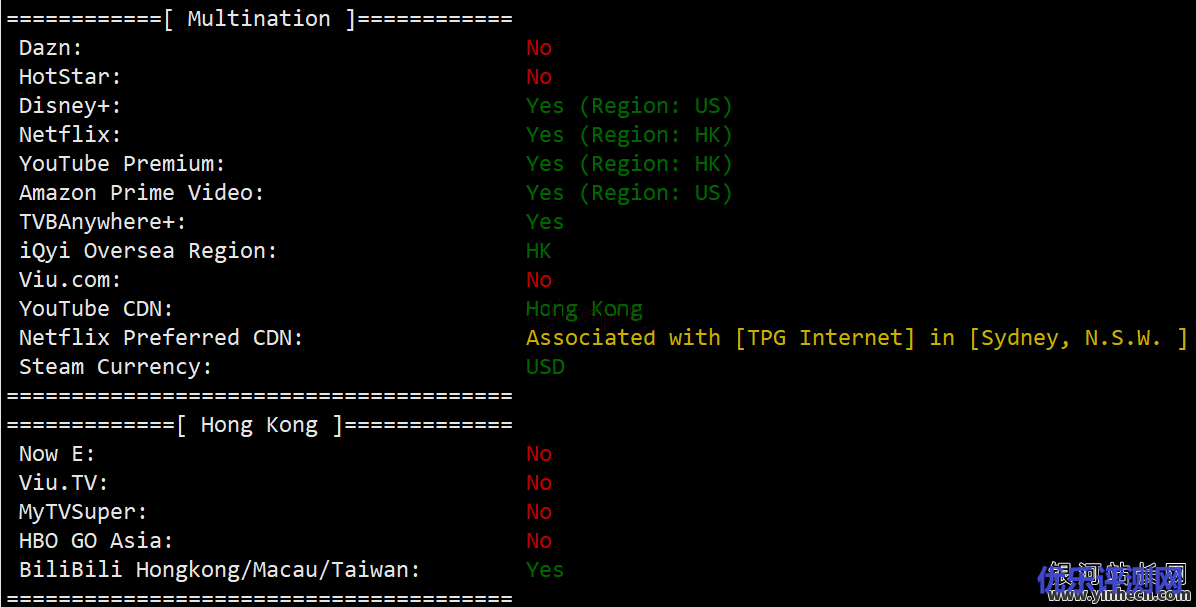Select YouTube Premium row label

[x=122, y=164]
